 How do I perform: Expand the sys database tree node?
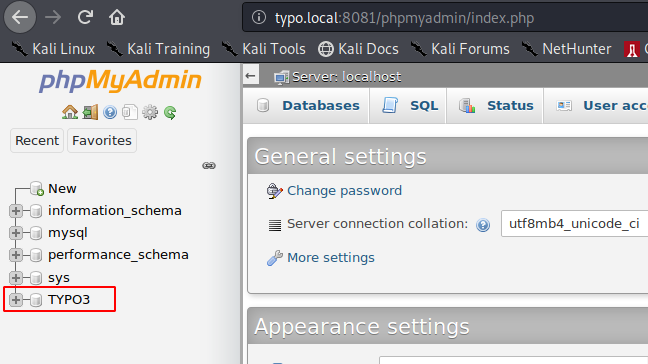16,278
